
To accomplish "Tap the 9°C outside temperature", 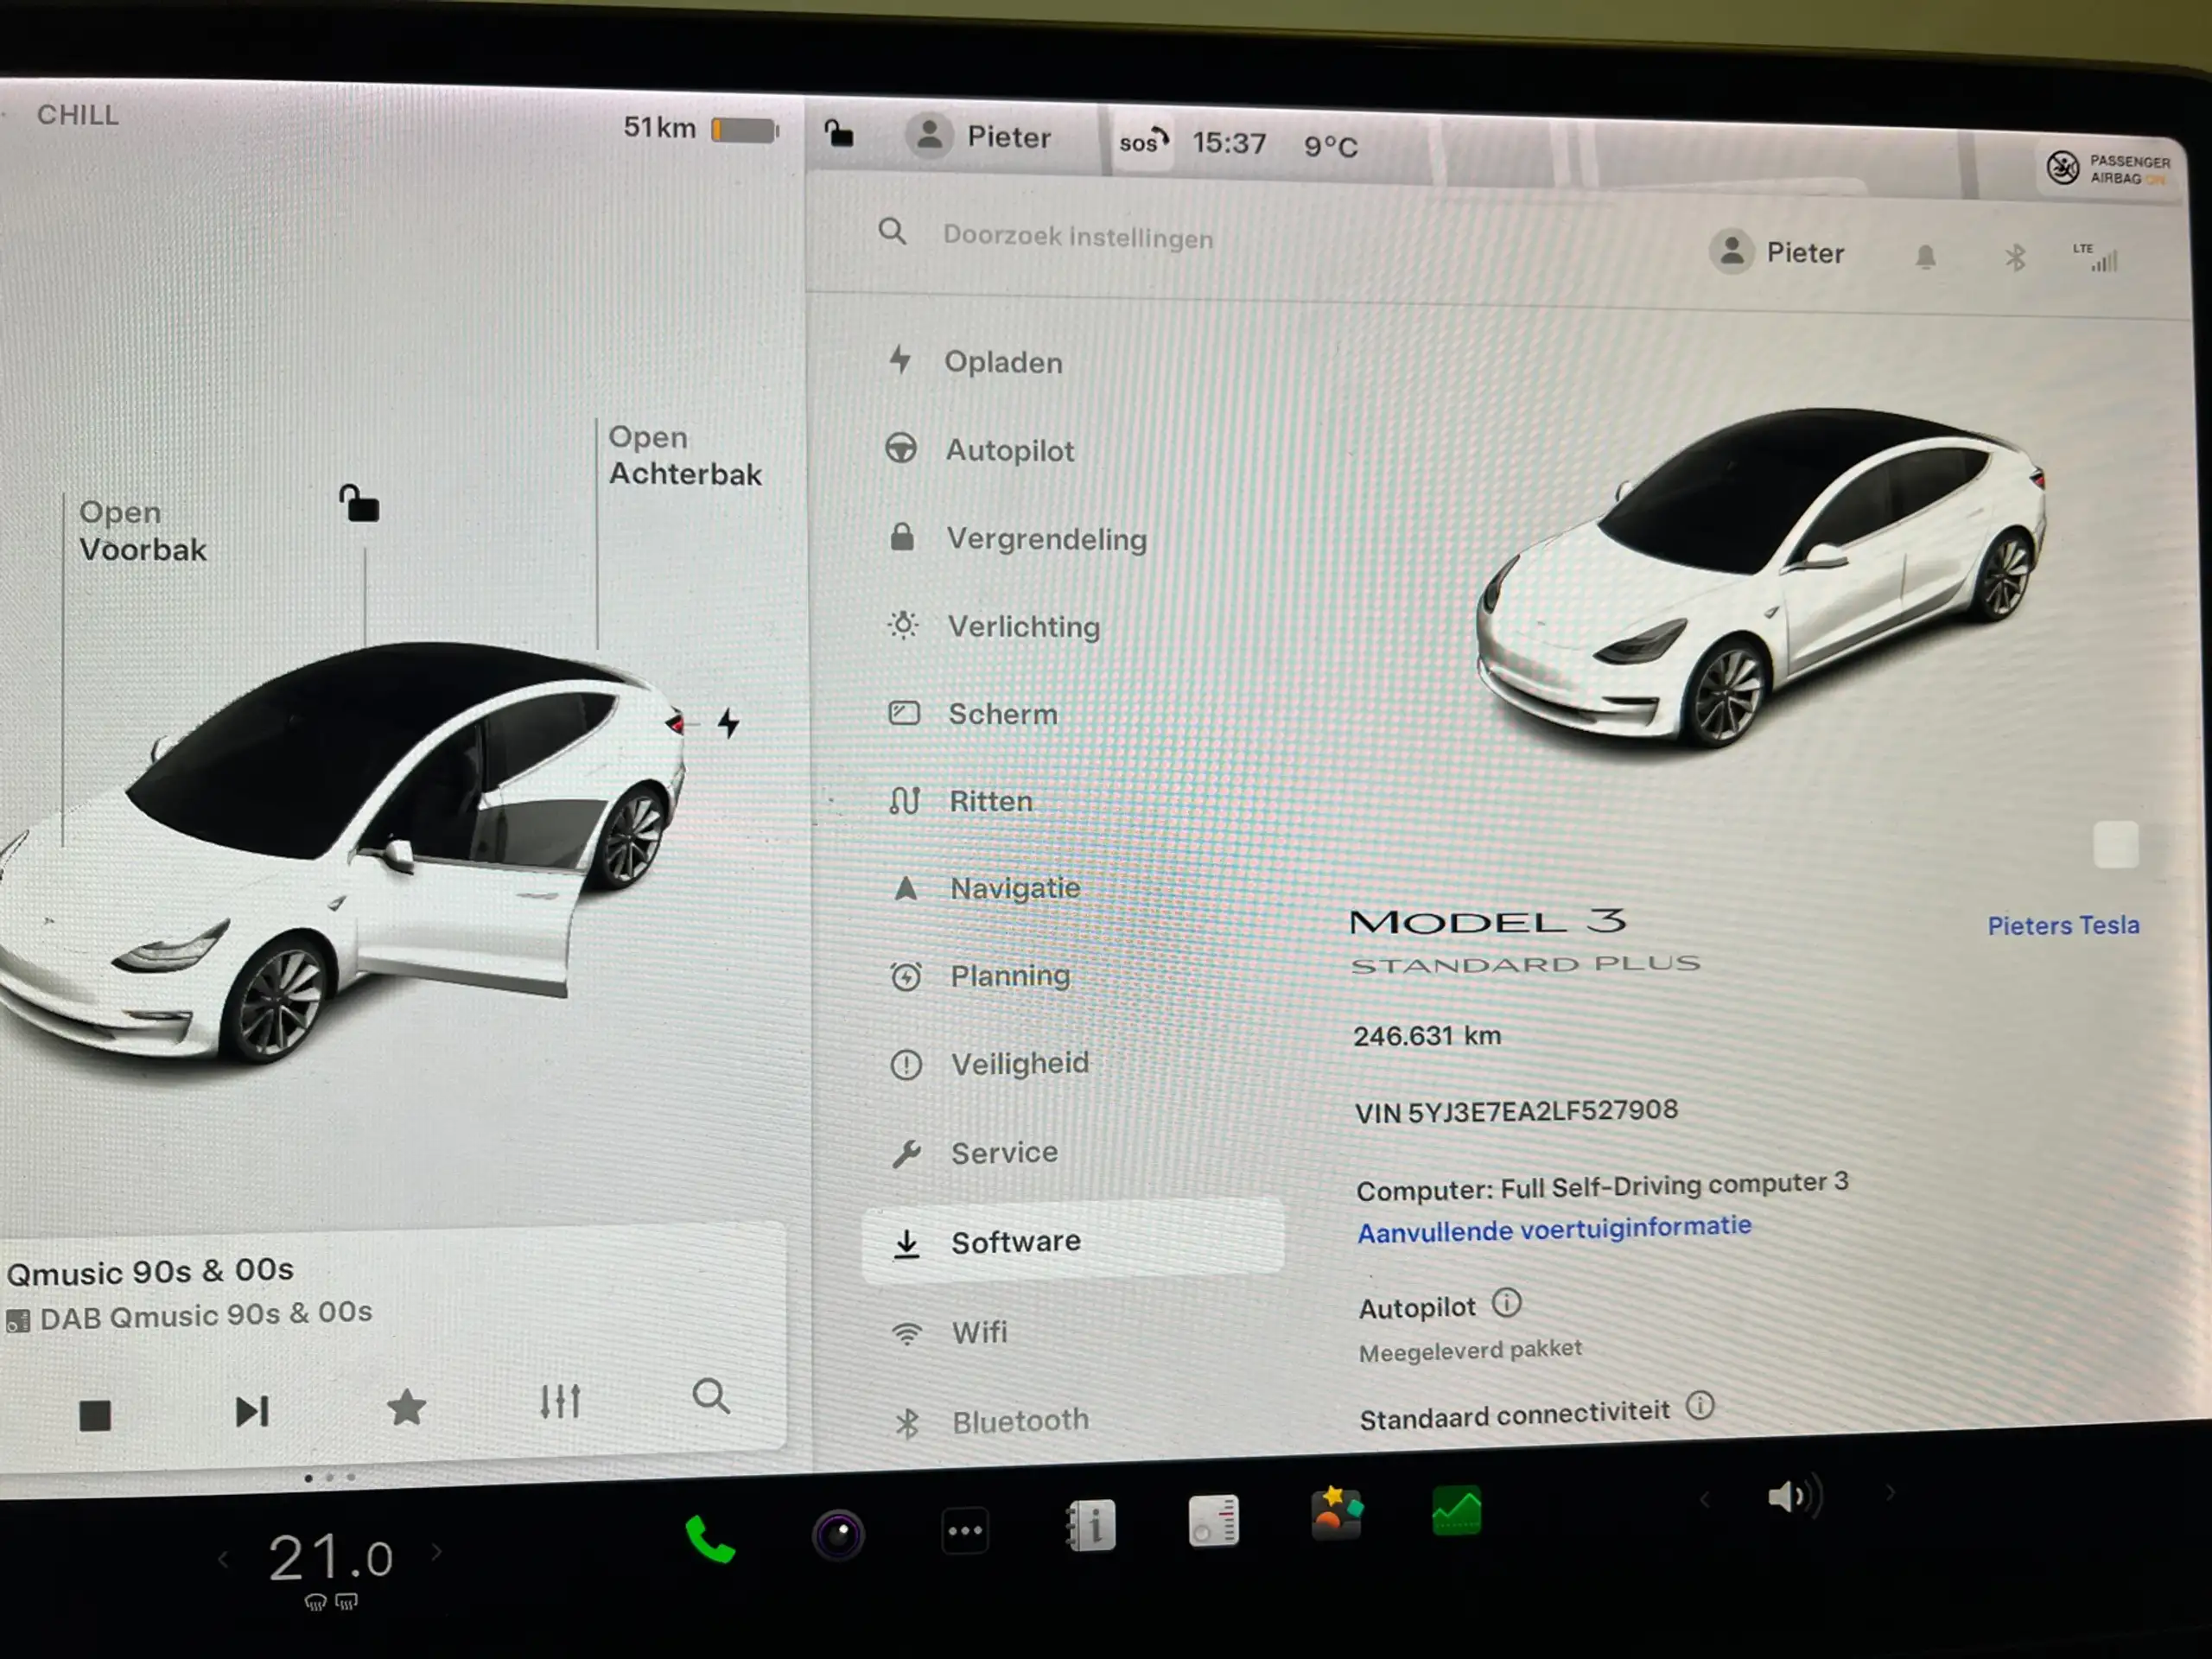I will pyautogui.click(x=1331, y=146).
